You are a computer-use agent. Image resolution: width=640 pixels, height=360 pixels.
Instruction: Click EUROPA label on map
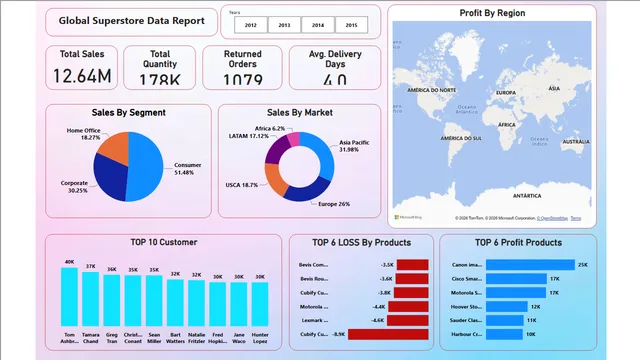click(506, 93)
